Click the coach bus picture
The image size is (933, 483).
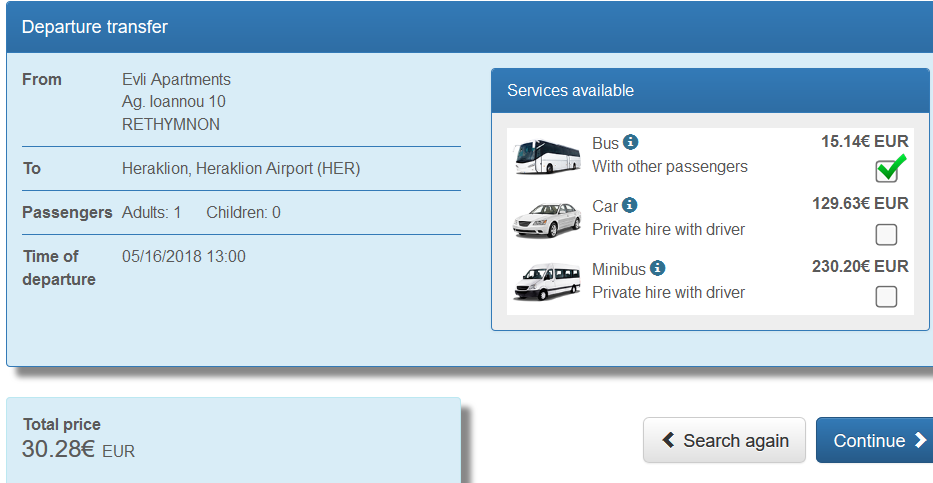point(547,157)
